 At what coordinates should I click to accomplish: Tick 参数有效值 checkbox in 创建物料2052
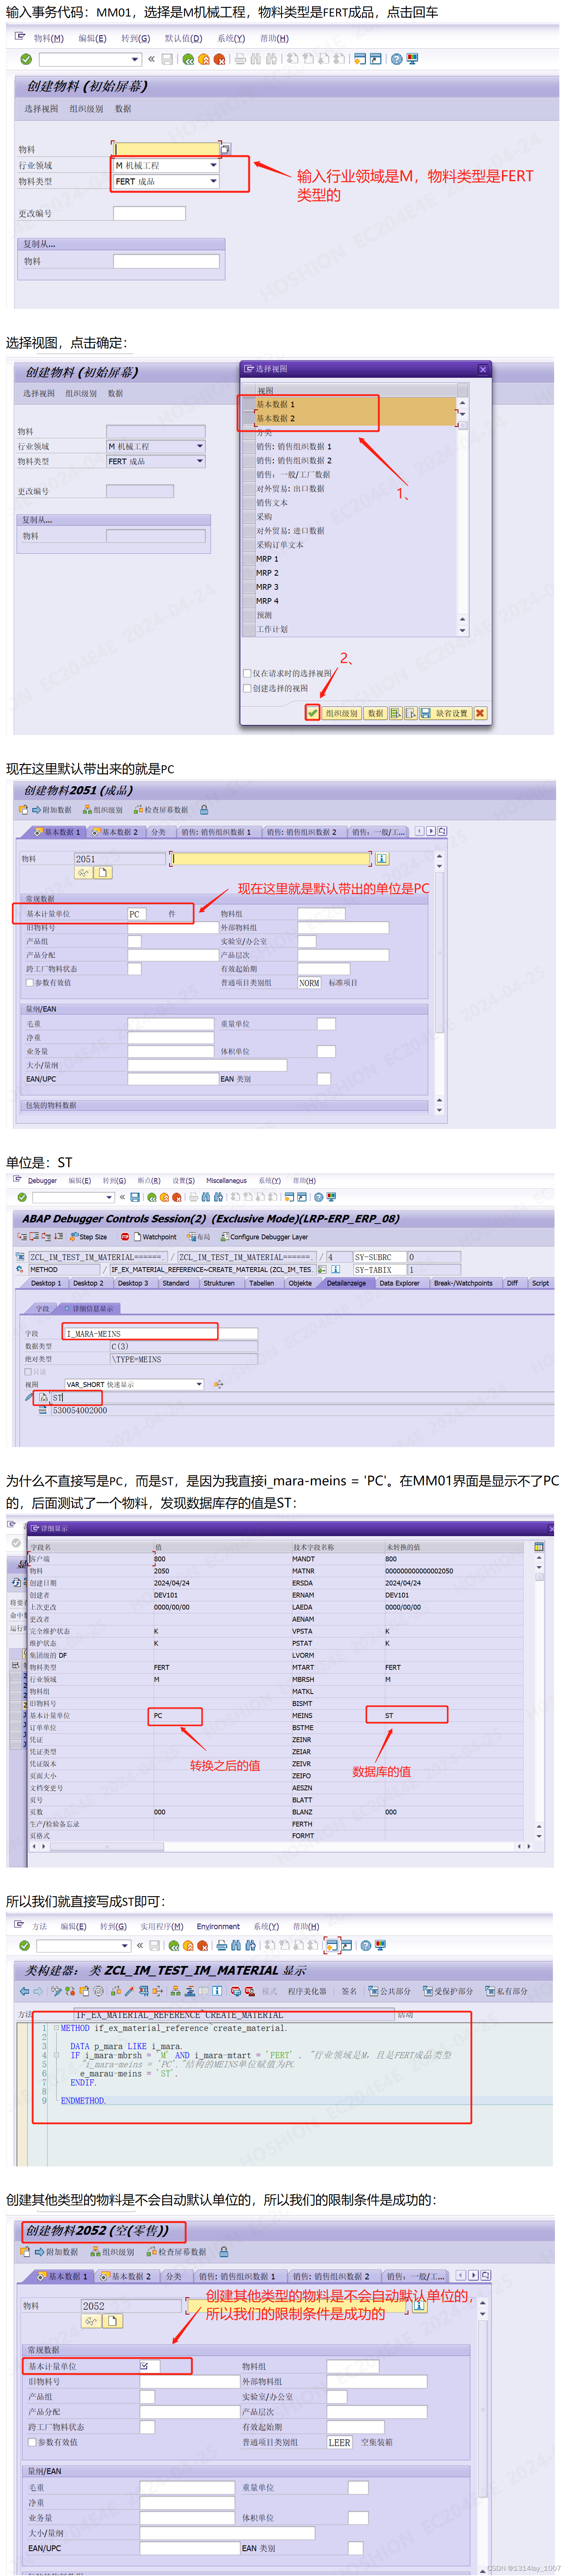pyautogui.click(x=32, y=2442)
